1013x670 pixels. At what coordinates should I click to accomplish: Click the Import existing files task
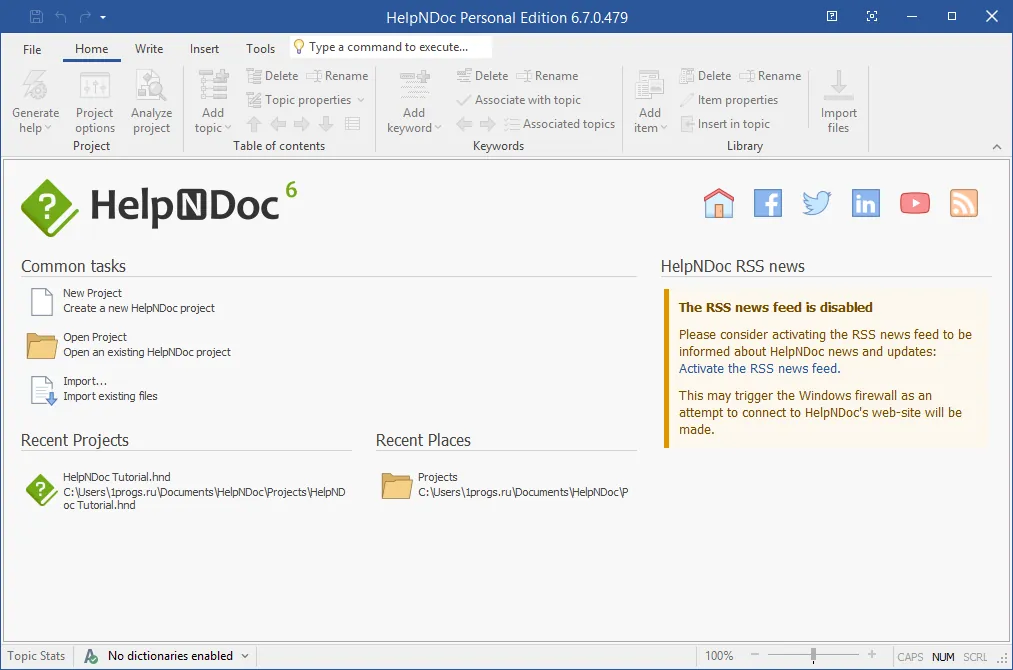tap(94, 389)
